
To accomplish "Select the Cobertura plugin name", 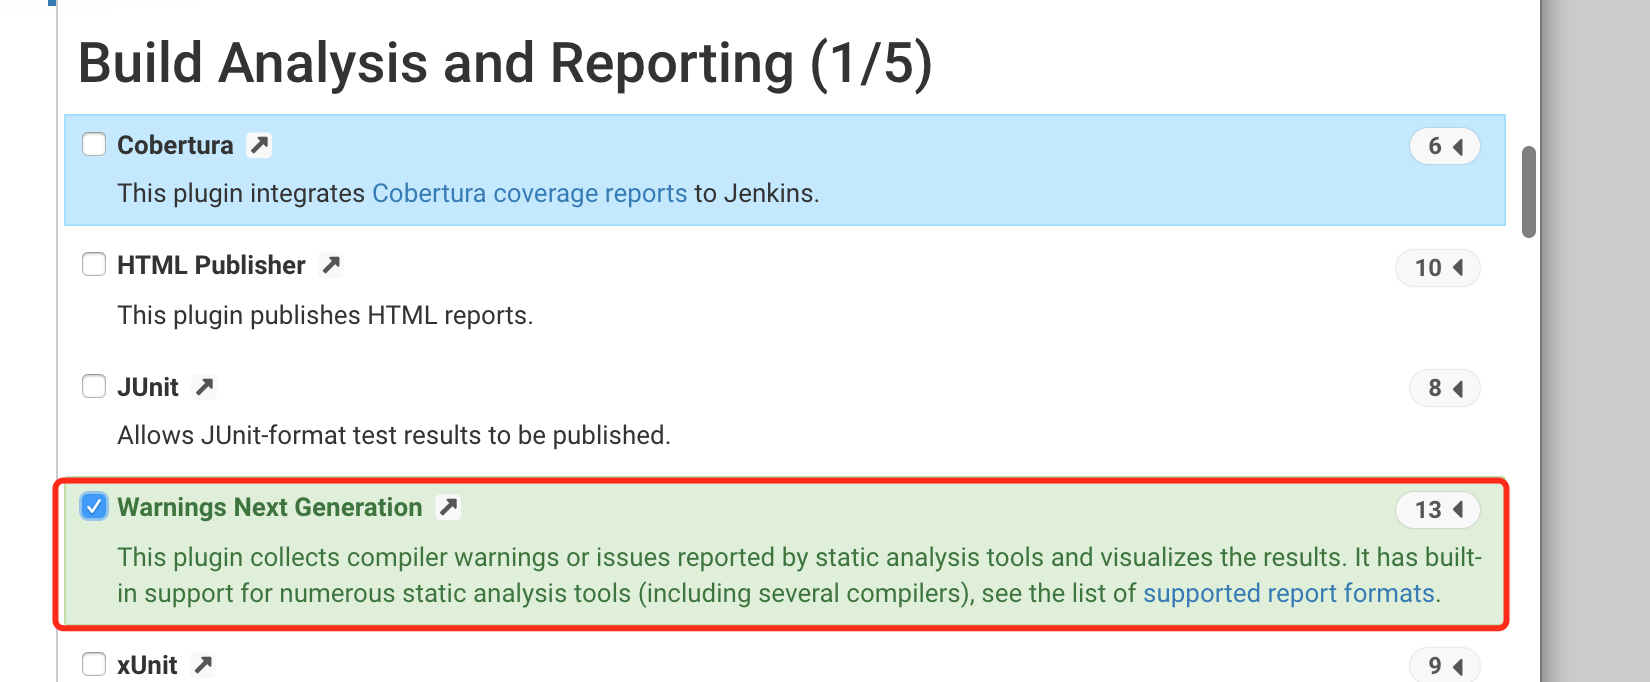I will (x=175, y=145).
